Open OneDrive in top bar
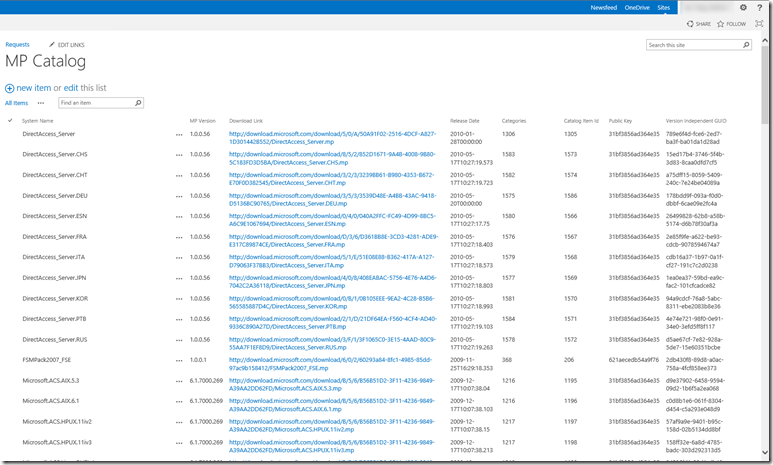 click(x=637, y=7)
